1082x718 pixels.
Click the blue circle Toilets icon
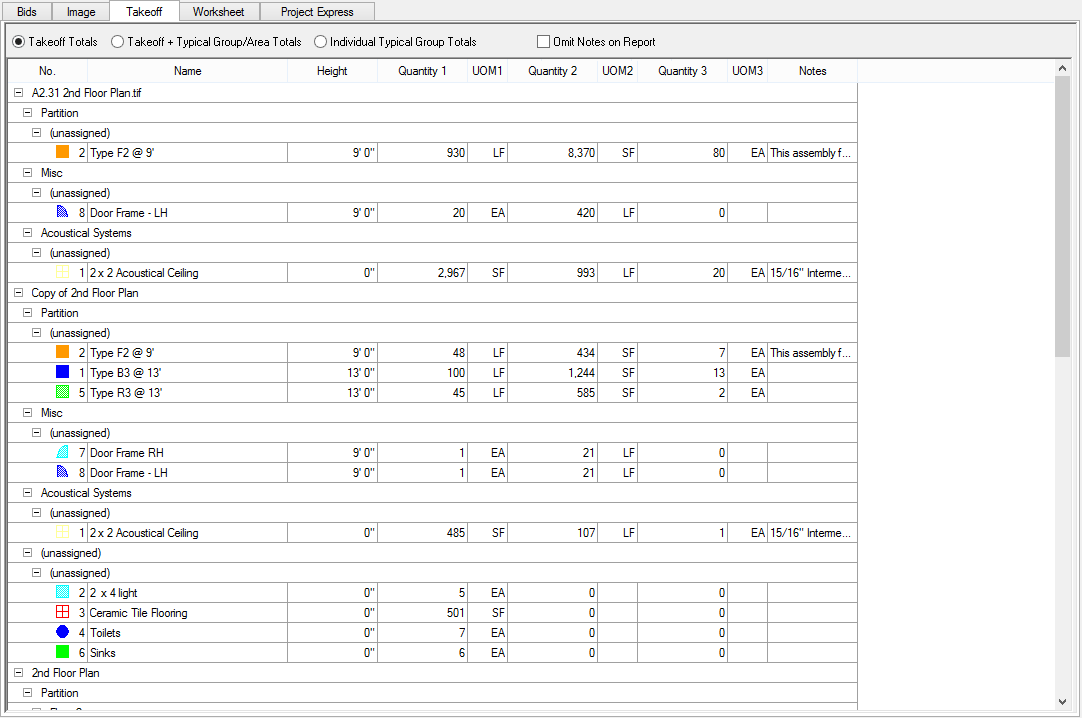click(63, 632)
